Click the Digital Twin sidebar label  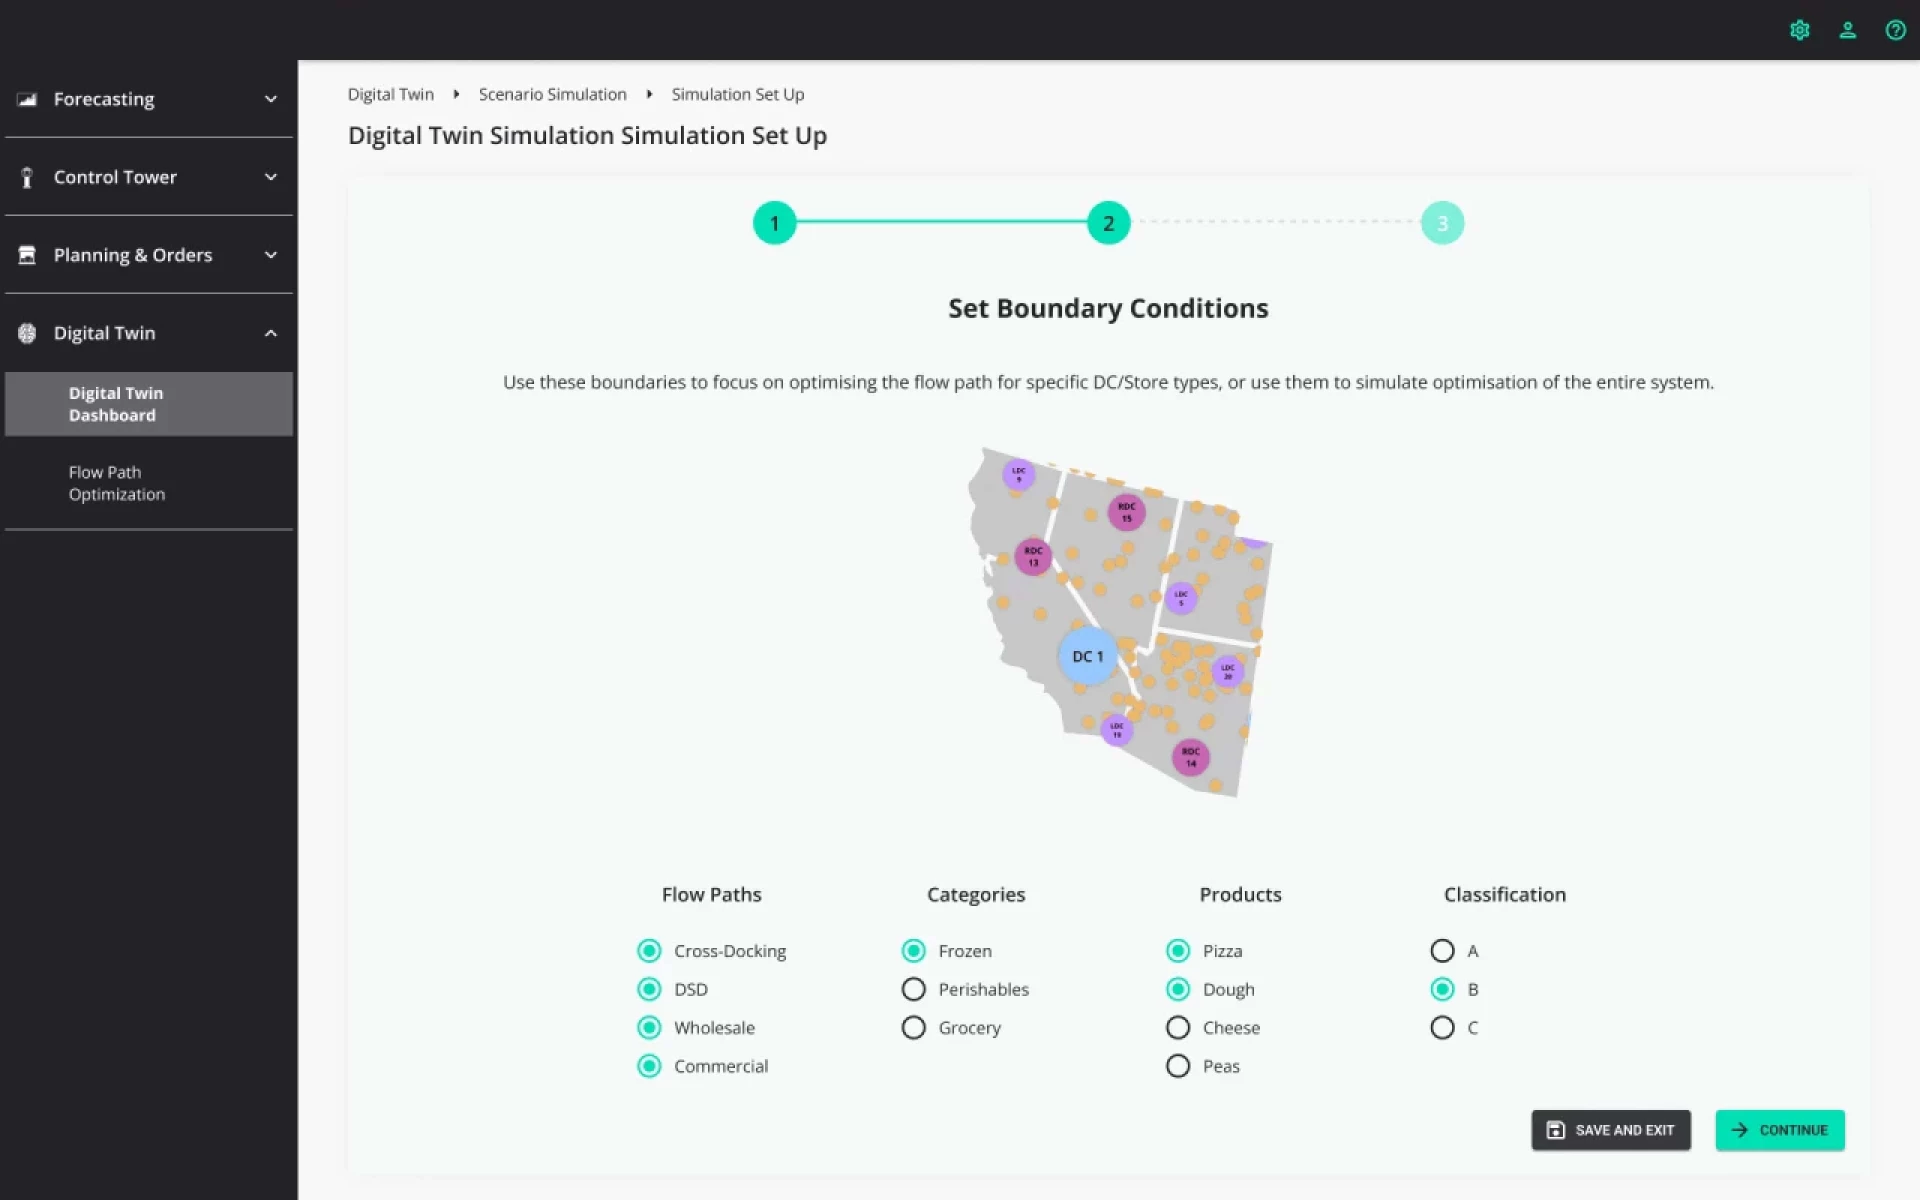pyautogui.click(x=104, y=333)
